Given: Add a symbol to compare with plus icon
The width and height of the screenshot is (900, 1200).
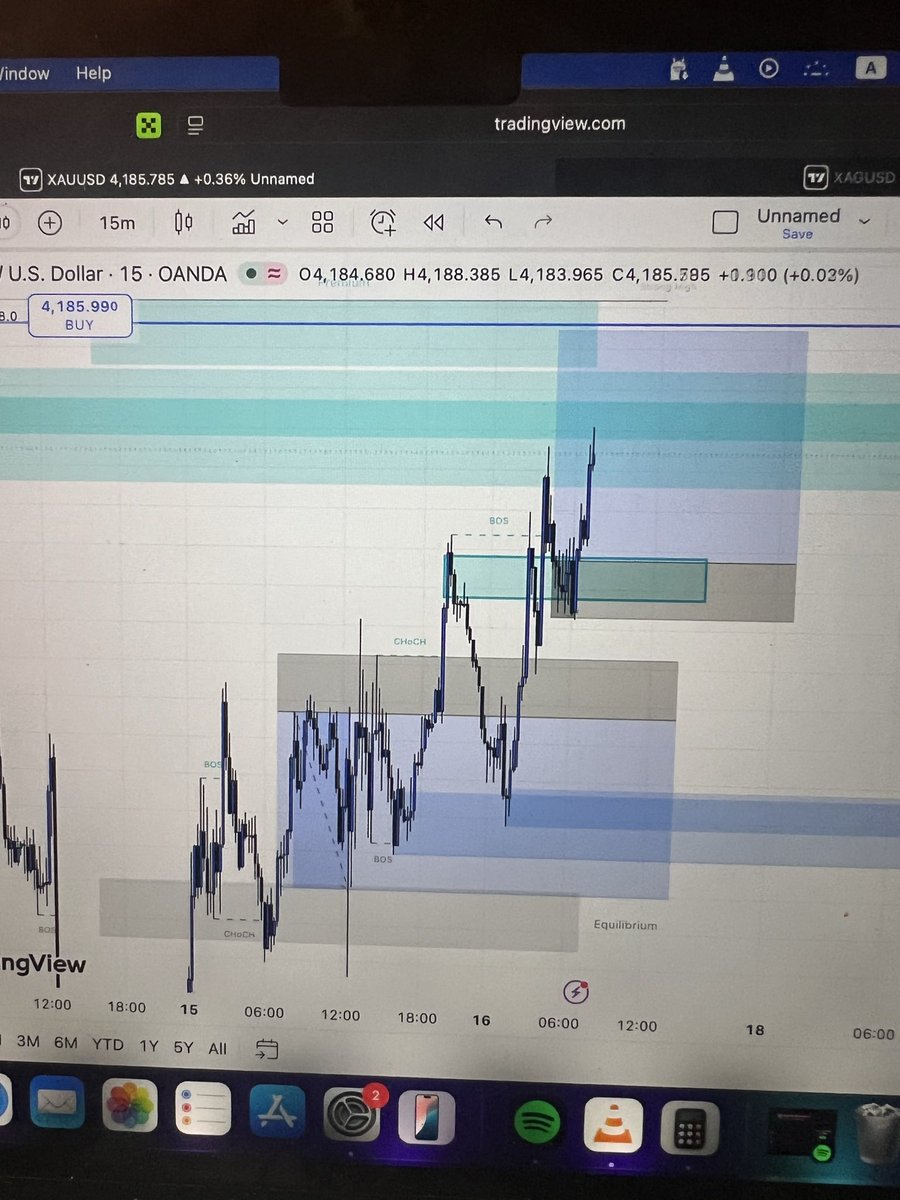Looking at the screenshot, I should pyautogui.click(x=48, y=222).
